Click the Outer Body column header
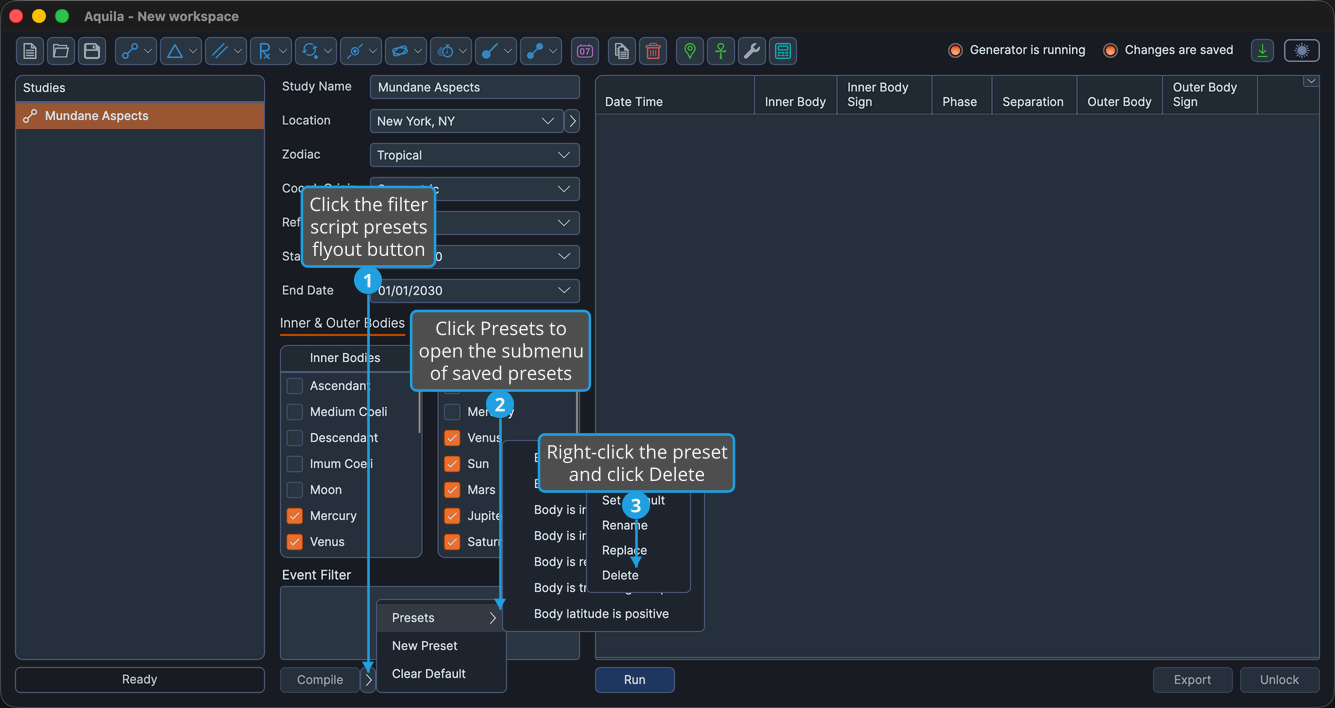The image size is (1335, 708). (x=1119, y=95)
